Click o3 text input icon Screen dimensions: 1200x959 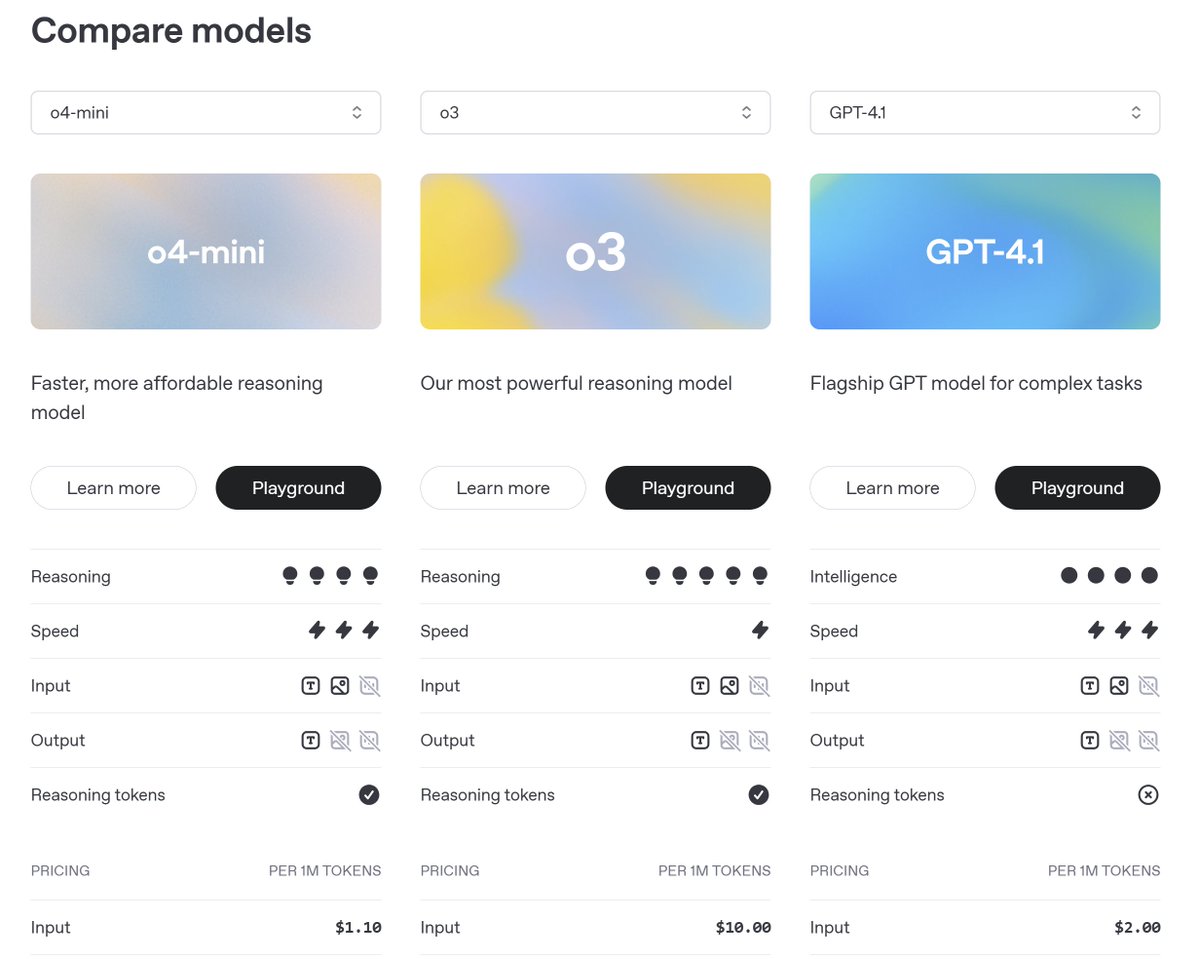pos(700,686)
